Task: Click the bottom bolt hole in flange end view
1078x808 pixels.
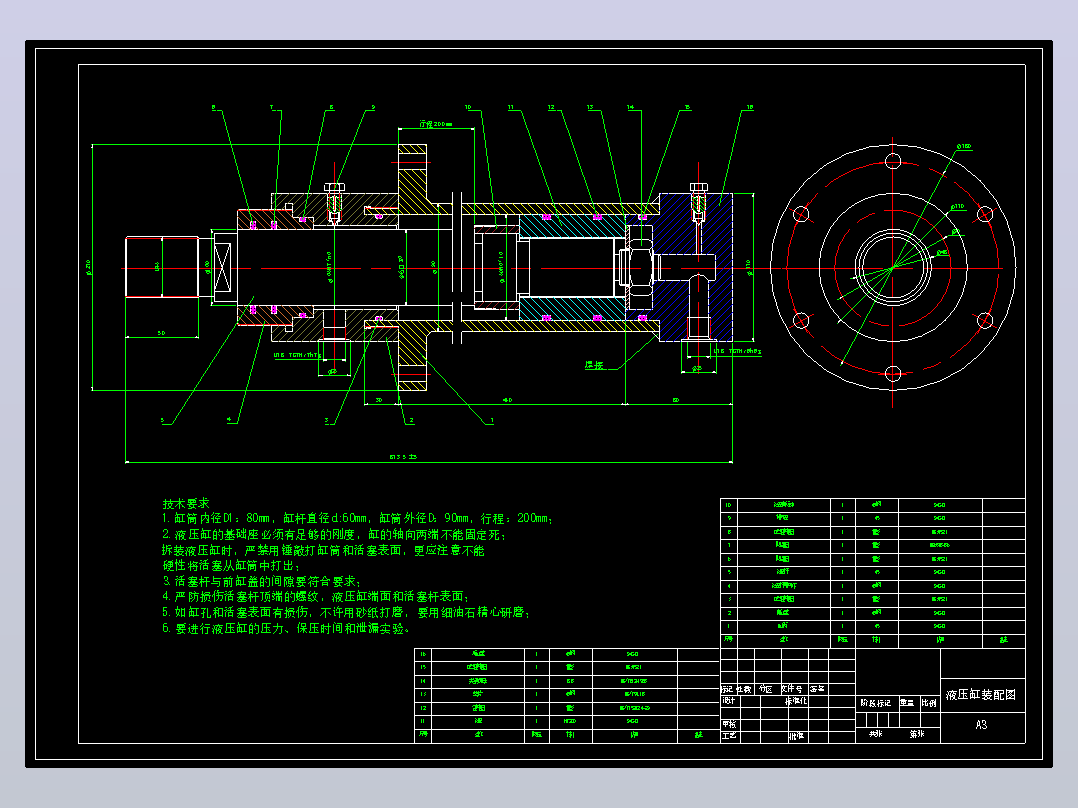Action: pos(892,374)
